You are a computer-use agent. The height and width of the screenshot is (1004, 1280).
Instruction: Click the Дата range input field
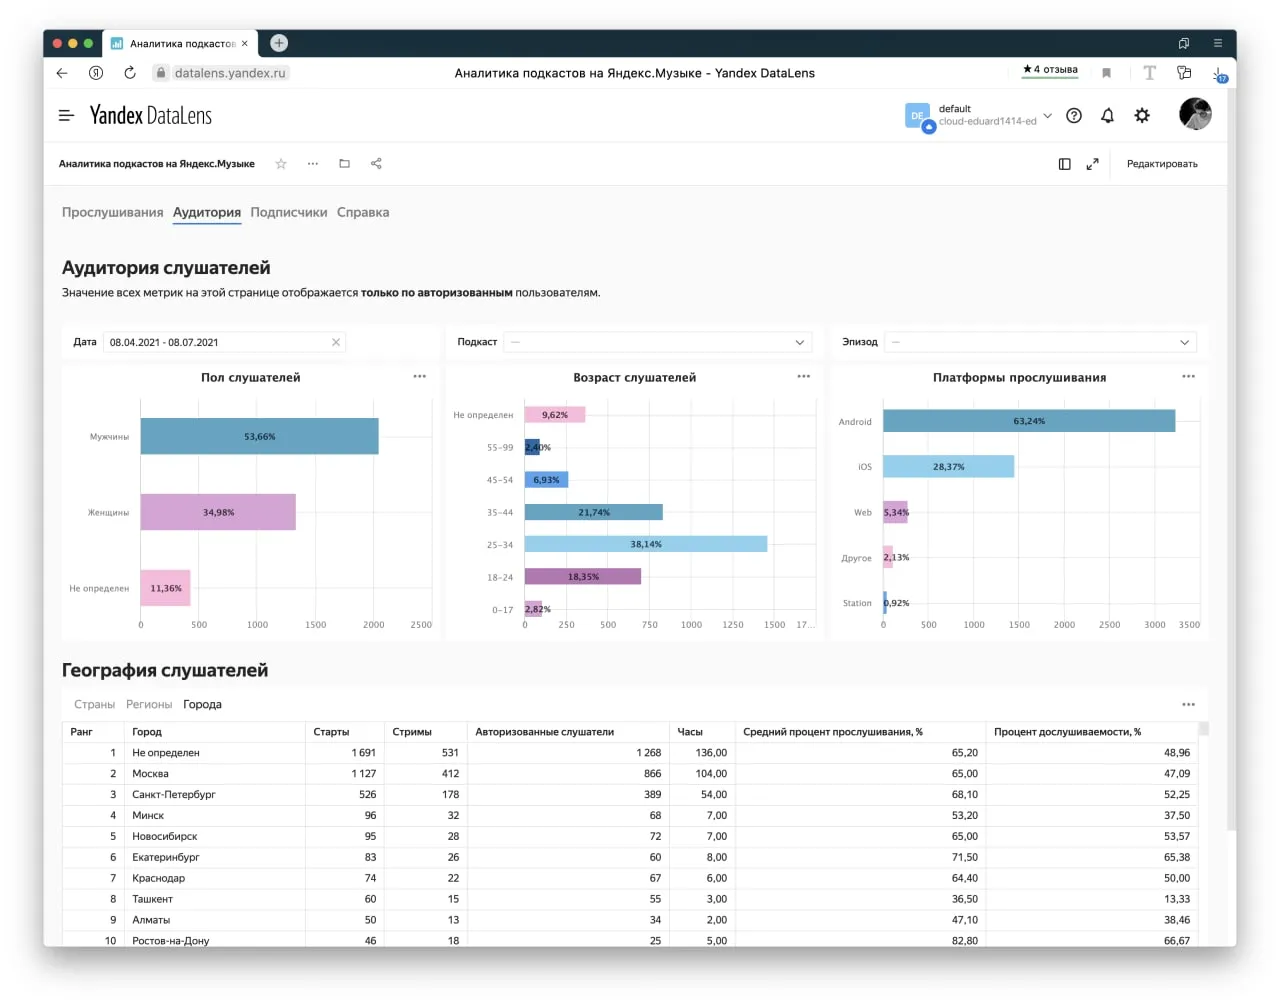224,342
